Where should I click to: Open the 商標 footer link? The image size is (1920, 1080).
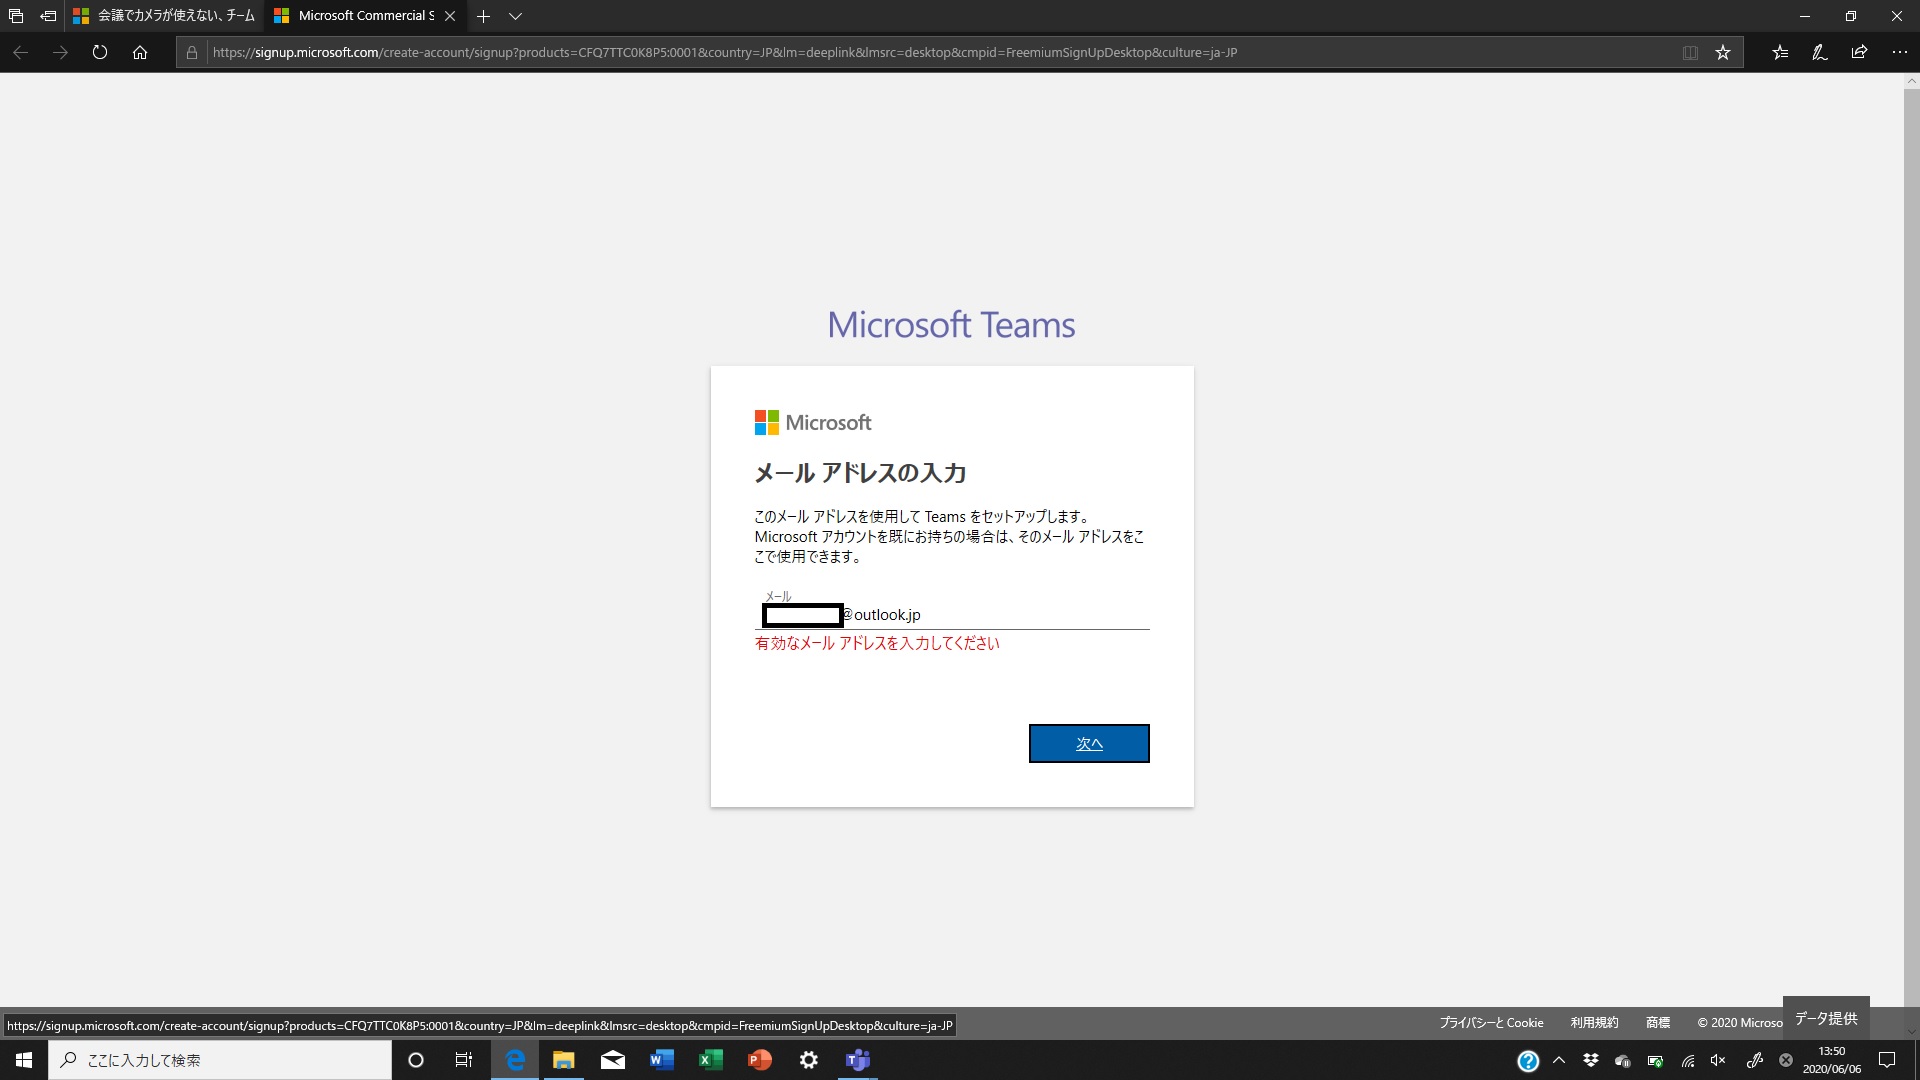click(x=1658, y=1022)
